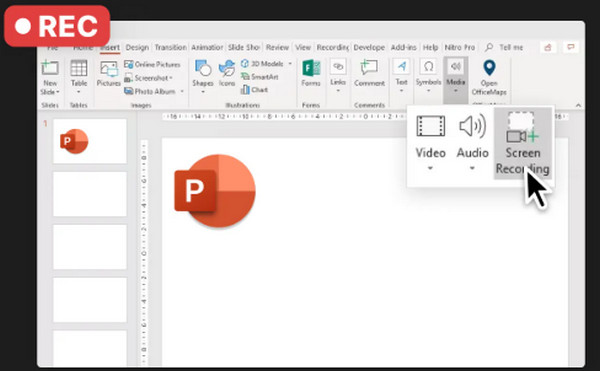Click the Share icon in title bar
The height and width of the screenshot is (371, 600).
[x=548, y=47]
